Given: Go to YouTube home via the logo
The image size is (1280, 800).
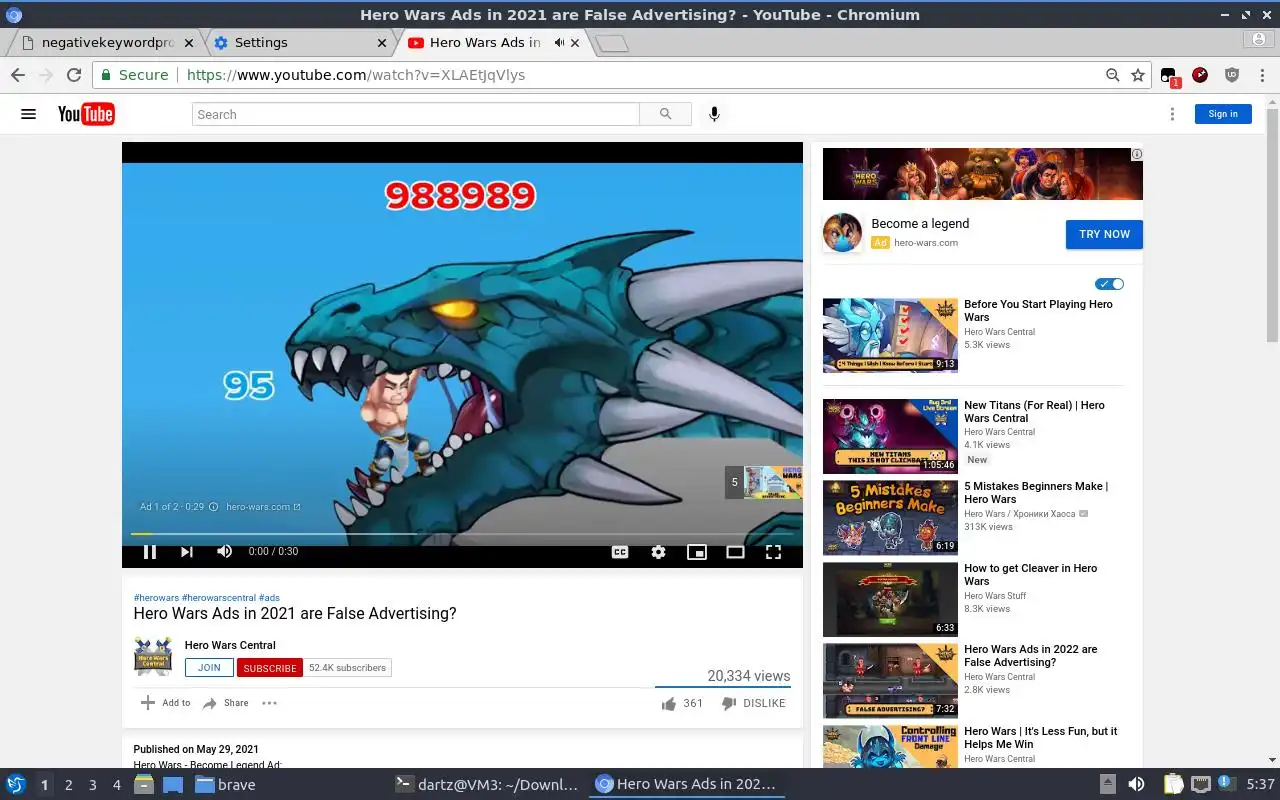Looking at the screenshot, I should 86,114.
